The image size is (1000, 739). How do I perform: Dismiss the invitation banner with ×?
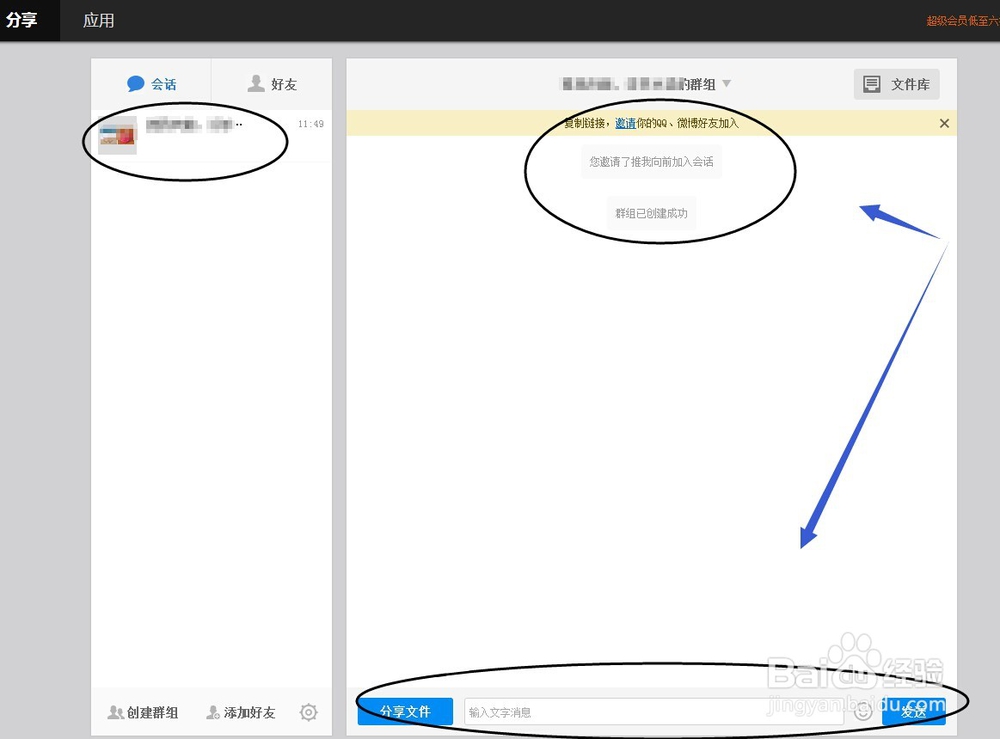coord(943,123)
